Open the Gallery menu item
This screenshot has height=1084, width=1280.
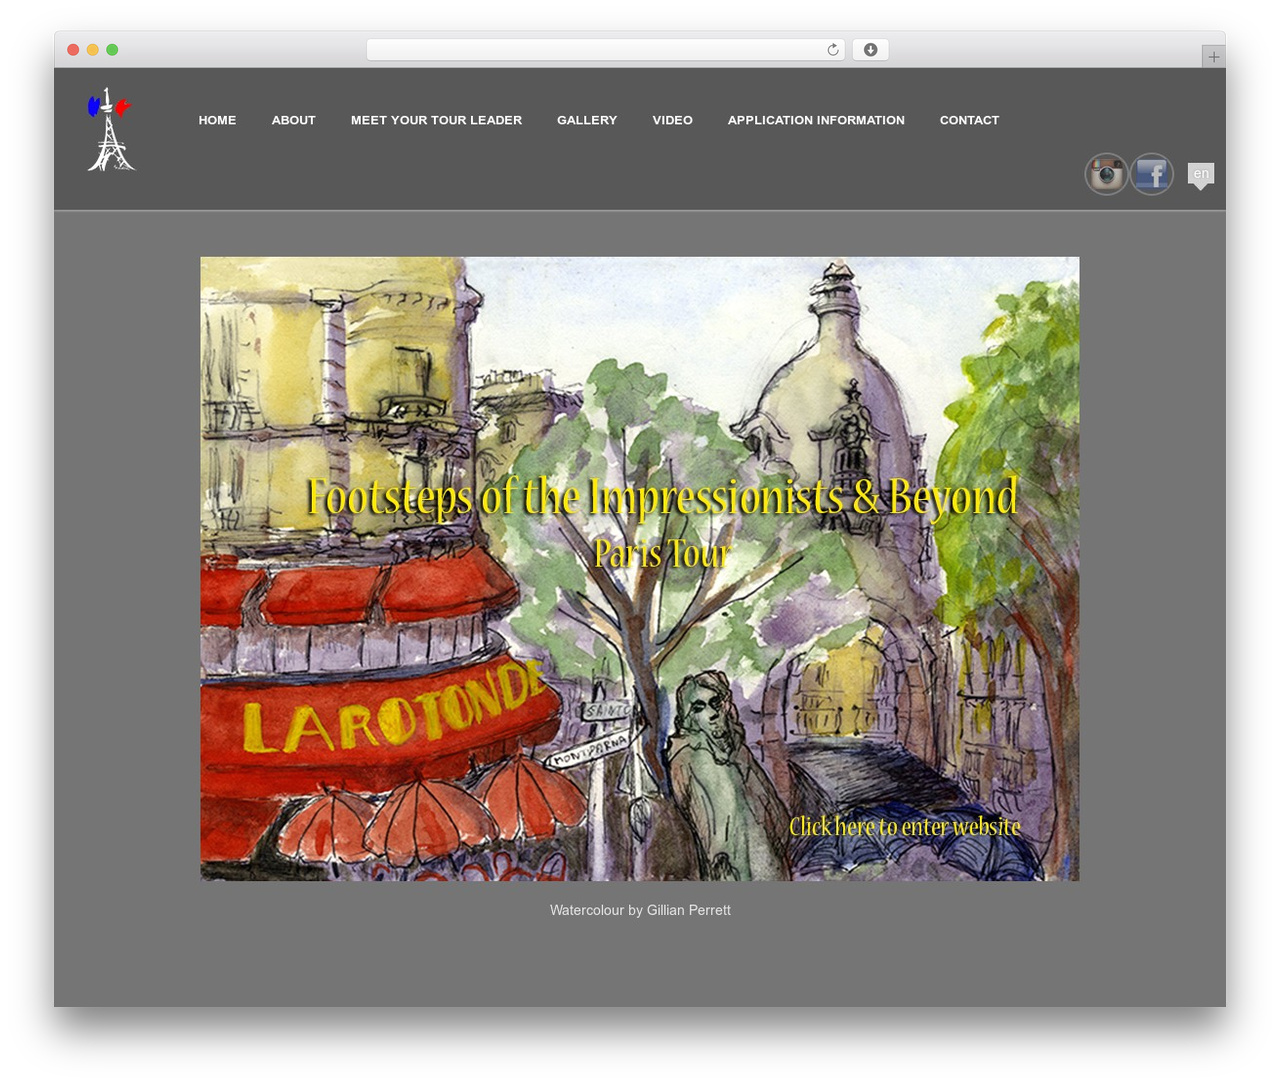point(587,120)
